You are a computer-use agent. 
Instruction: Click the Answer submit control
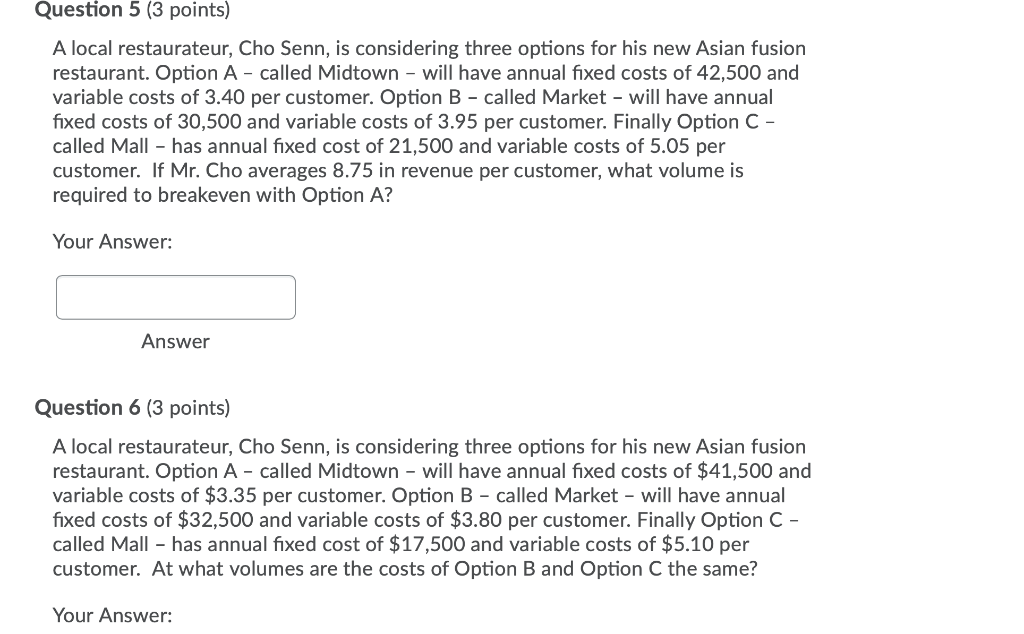[175, 341]
